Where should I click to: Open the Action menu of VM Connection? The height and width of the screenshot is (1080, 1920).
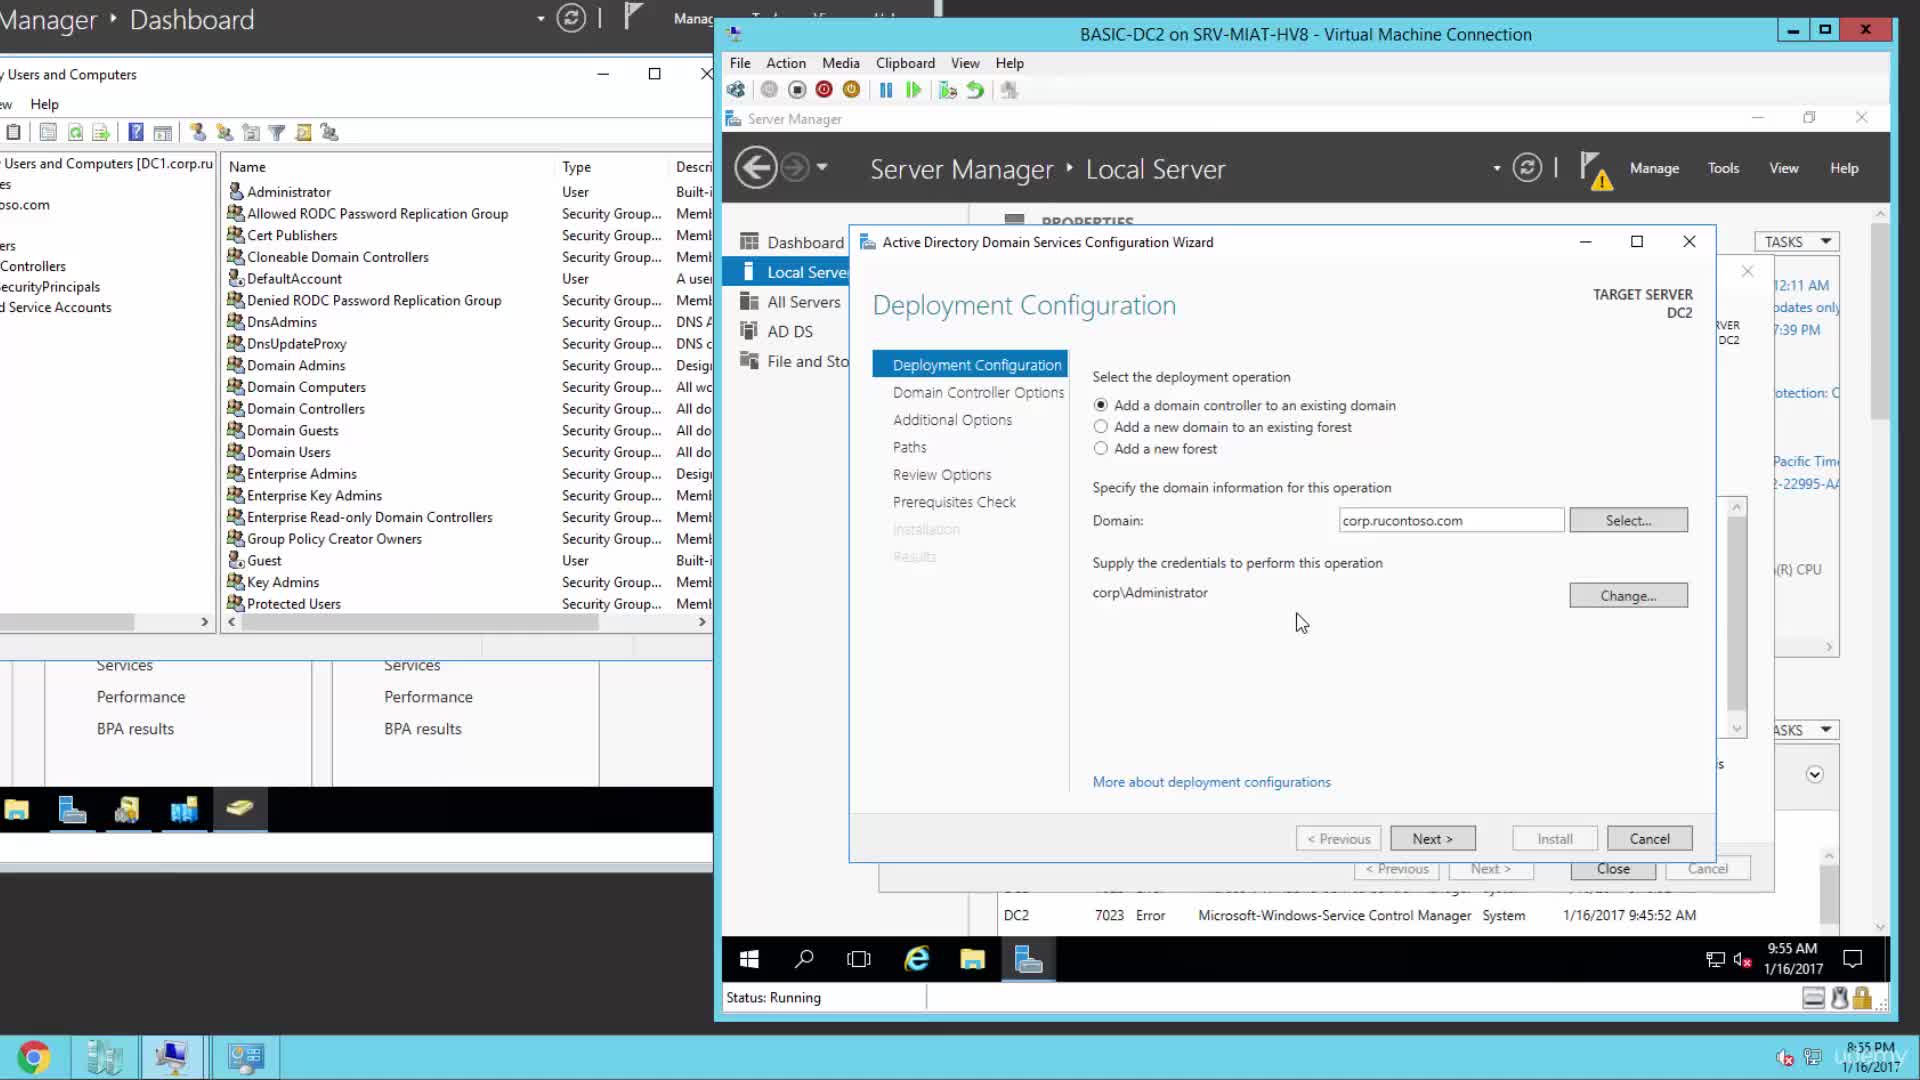pyautogui.click(x=786, y=63)
